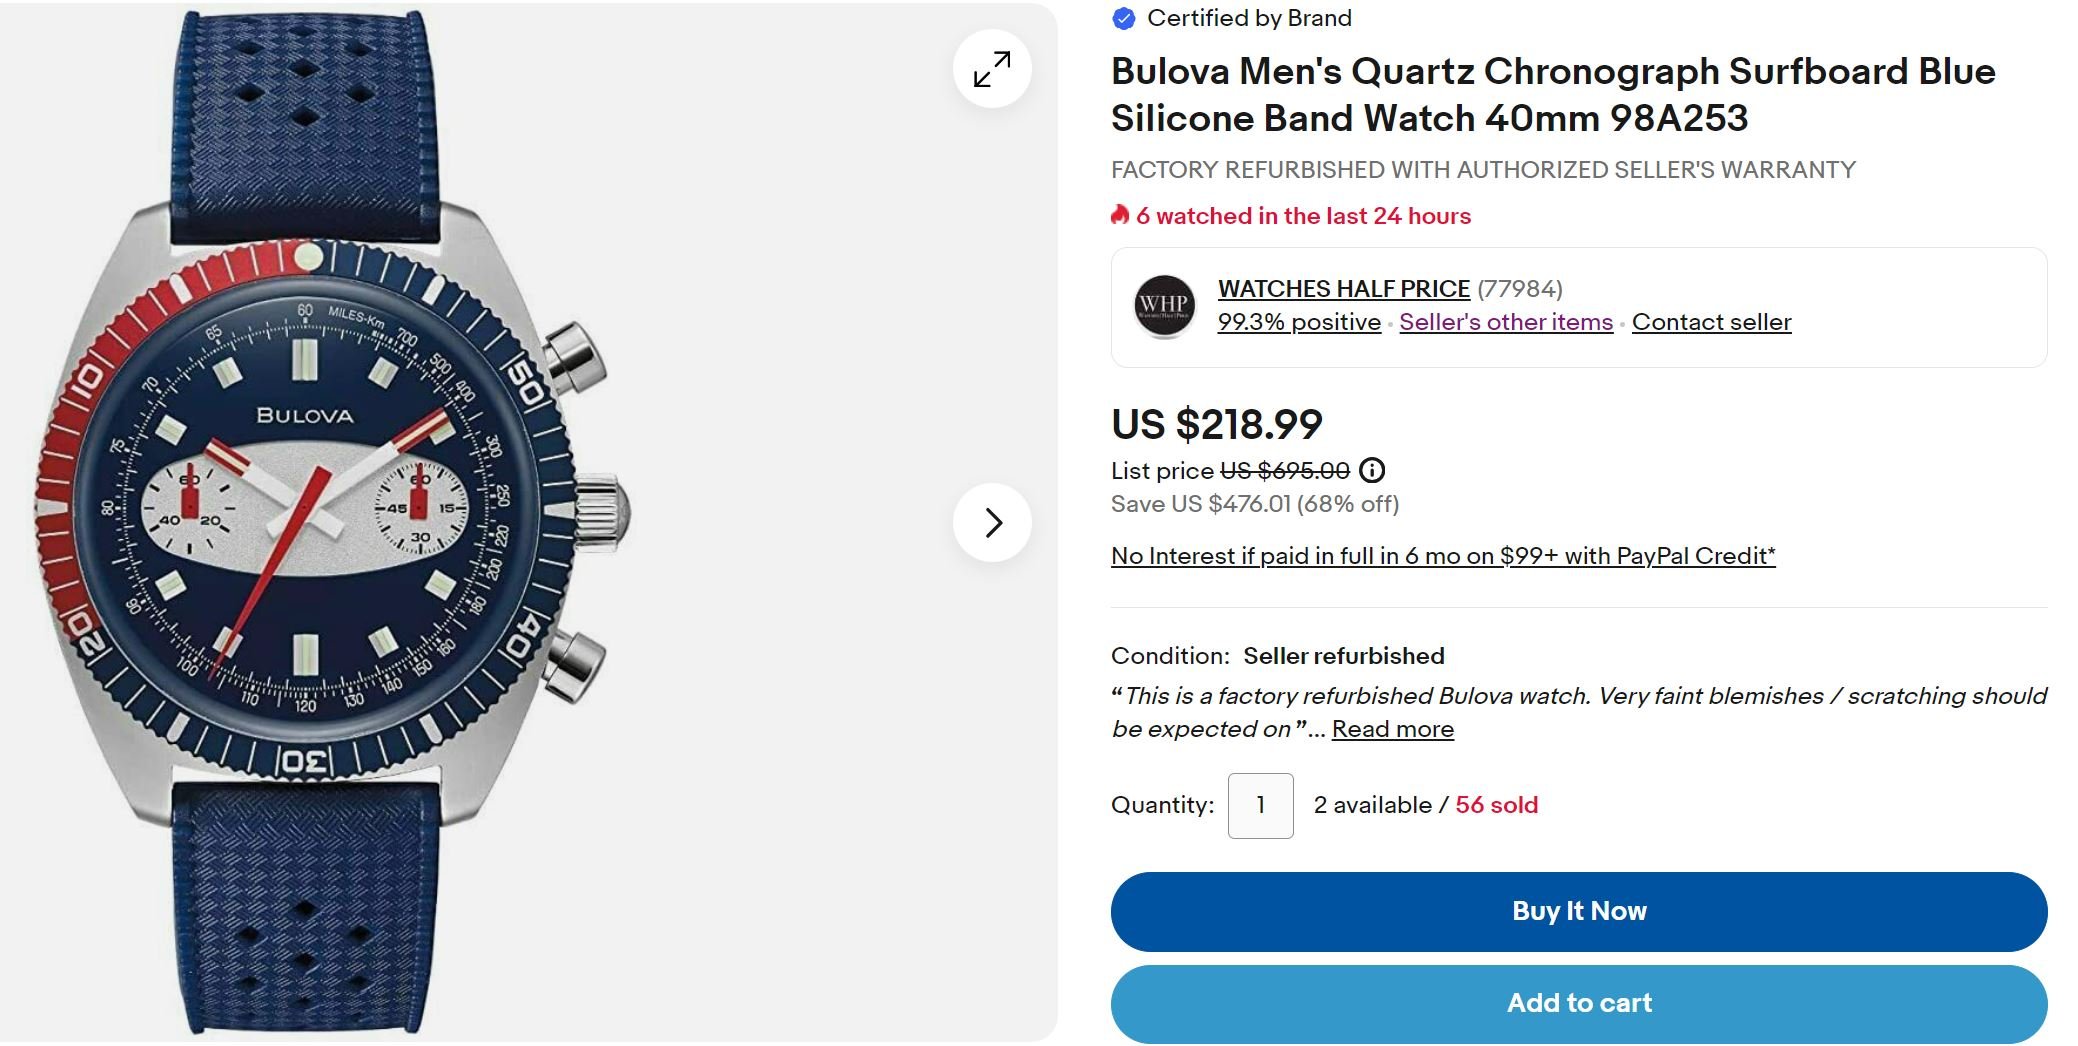Viewport: 2078px width, 1046px height.
Task: Focus the Quantity input box
Action: pyautogui.click(x=1260, y=805)
